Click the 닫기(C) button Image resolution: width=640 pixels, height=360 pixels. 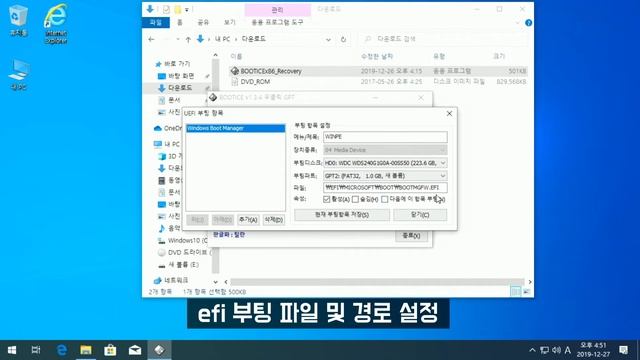pyautogui.click(x=420, y=215)
